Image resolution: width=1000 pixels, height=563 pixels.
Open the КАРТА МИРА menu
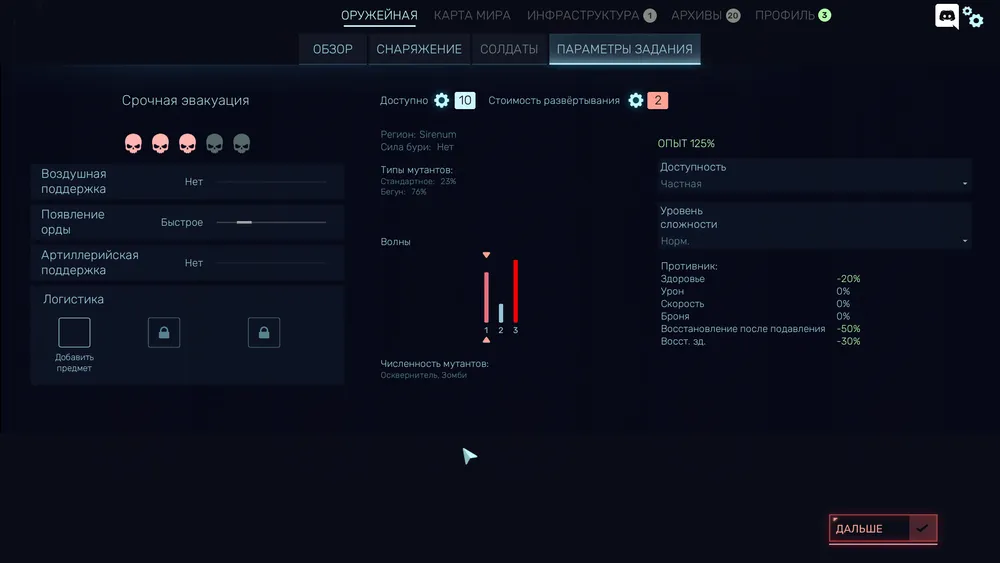472,15
